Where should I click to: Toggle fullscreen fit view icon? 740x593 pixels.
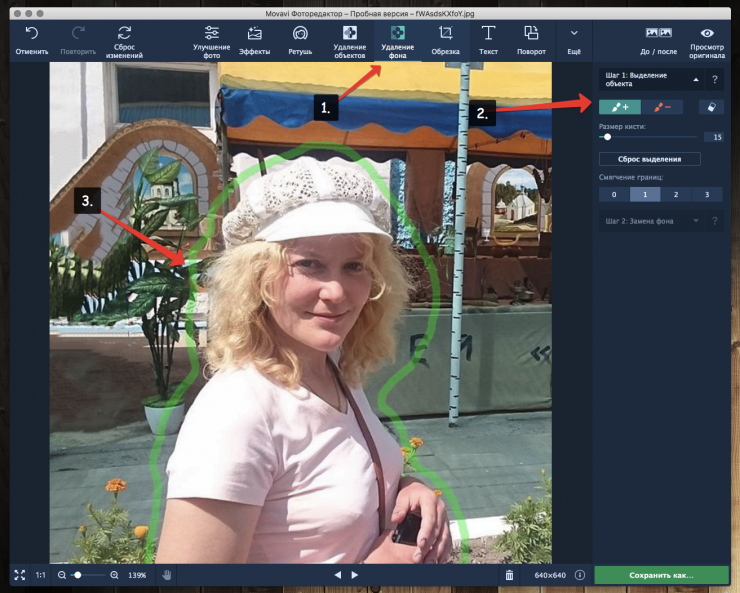point(19,575)
